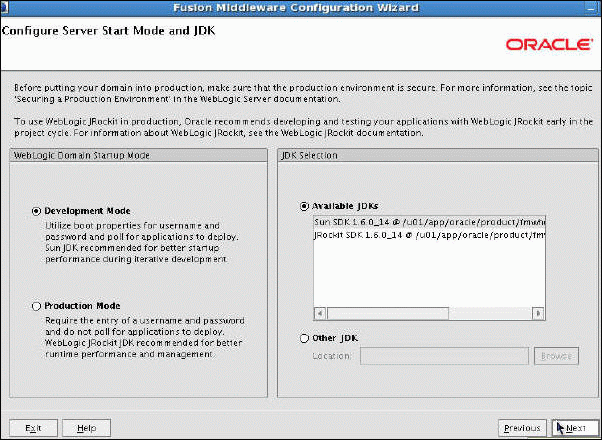This screenshot has height=440, width=602.
Task: Select Development Mode radio button
Action: [36, 211]
